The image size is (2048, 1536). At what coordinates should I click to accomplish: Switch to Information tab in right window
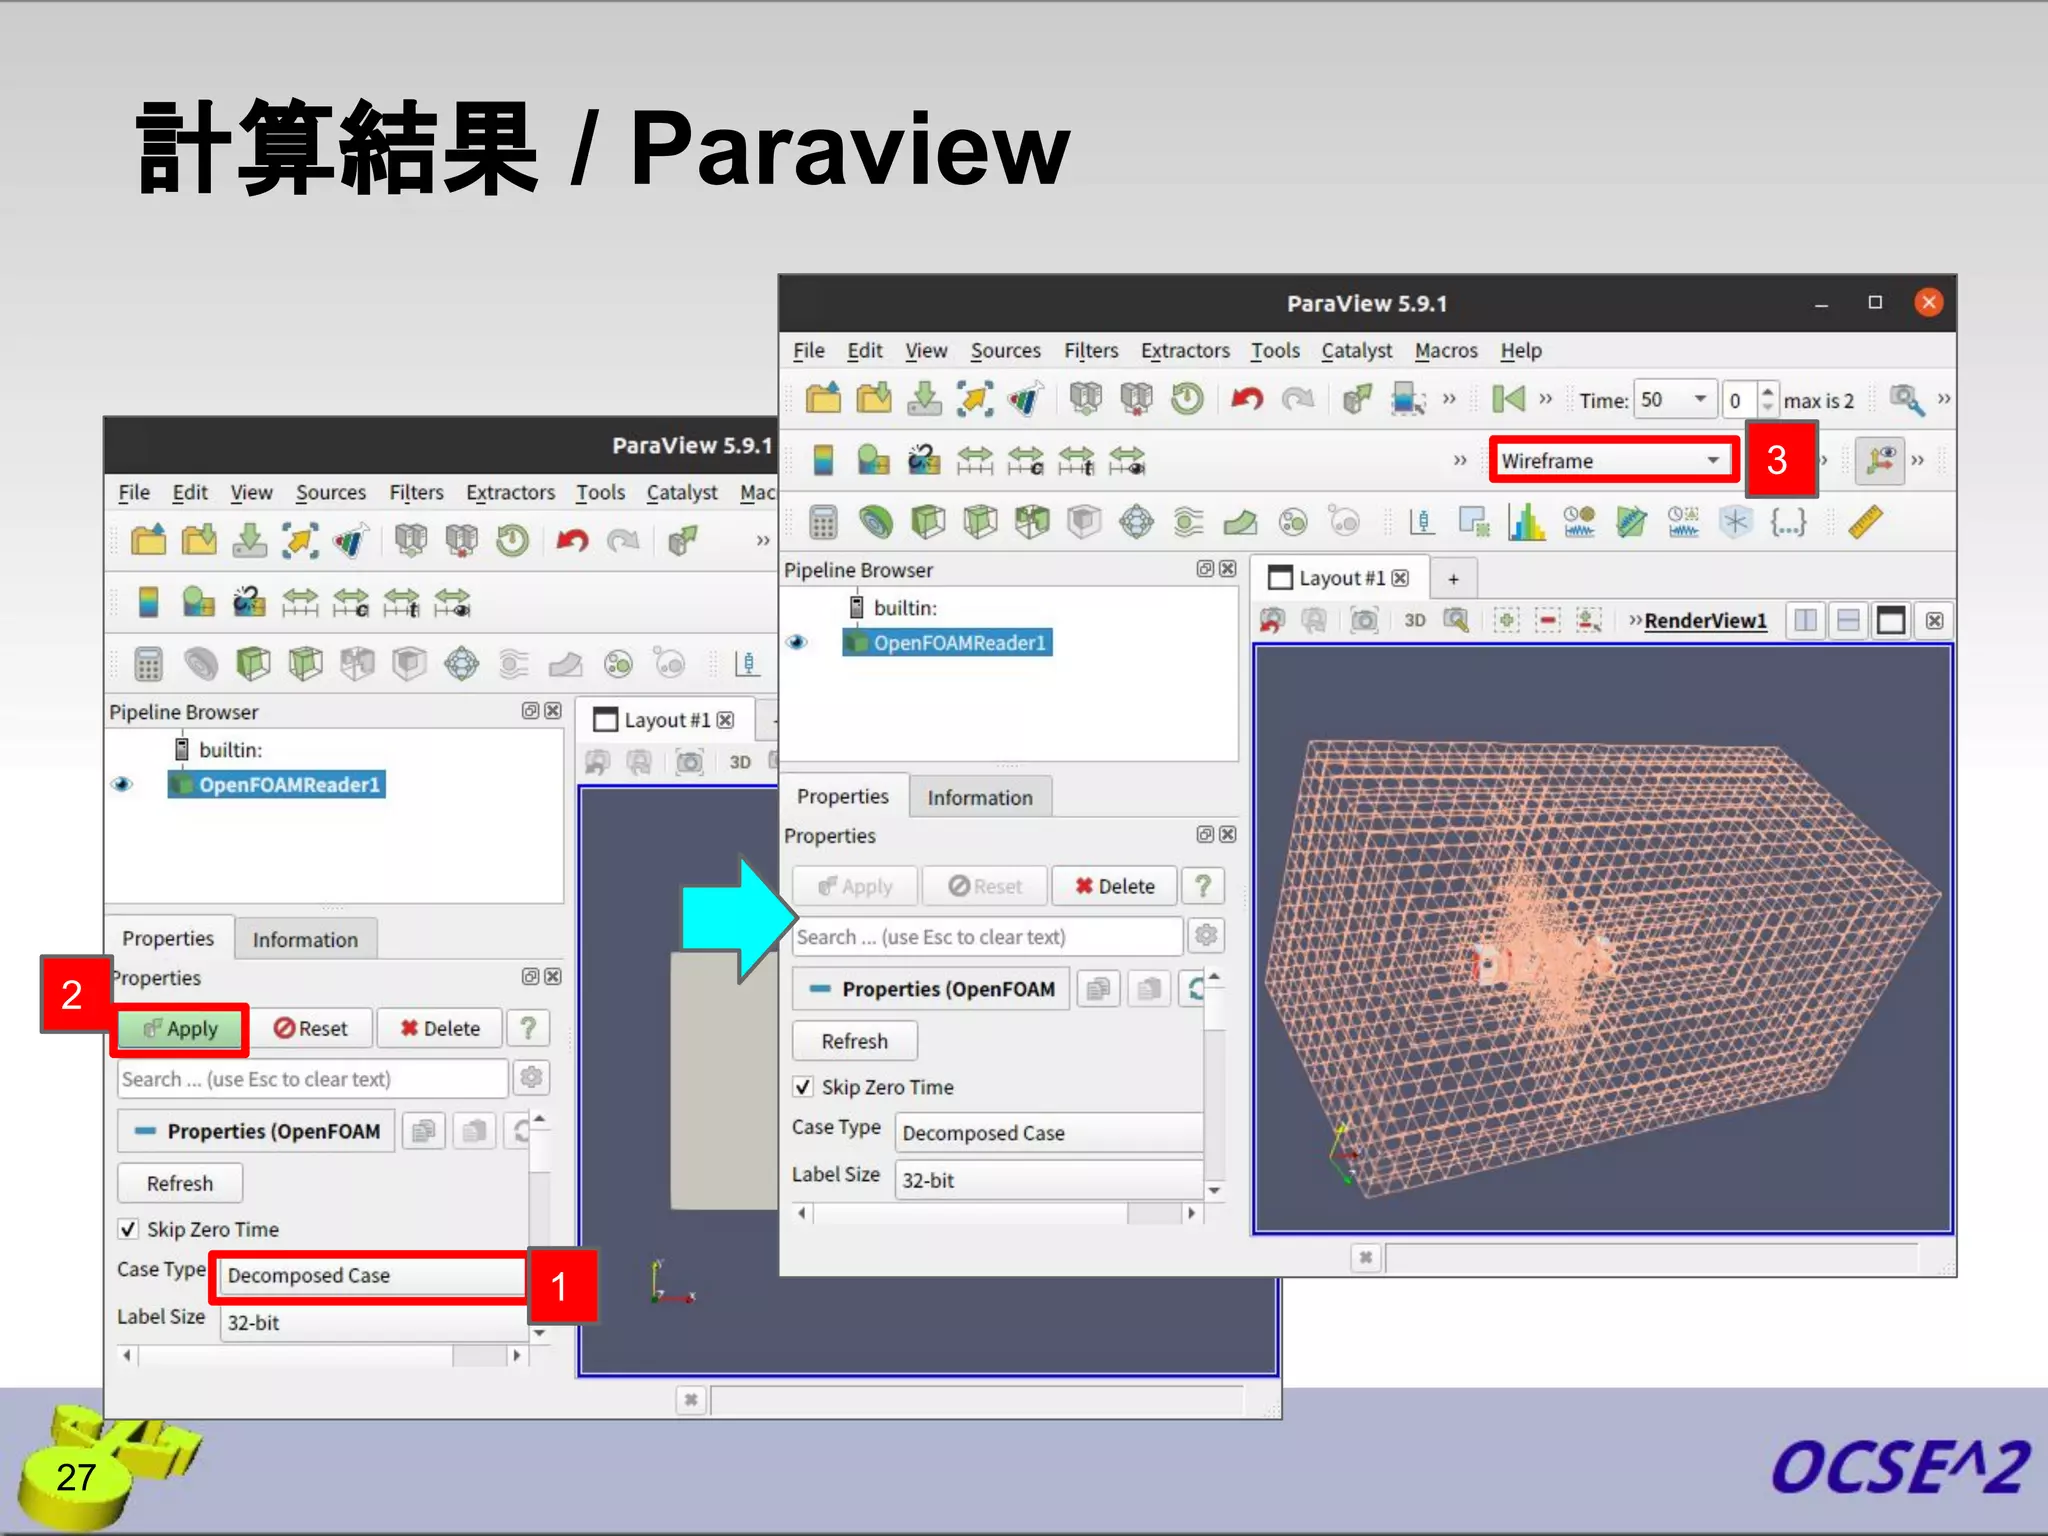click(980, 798)
